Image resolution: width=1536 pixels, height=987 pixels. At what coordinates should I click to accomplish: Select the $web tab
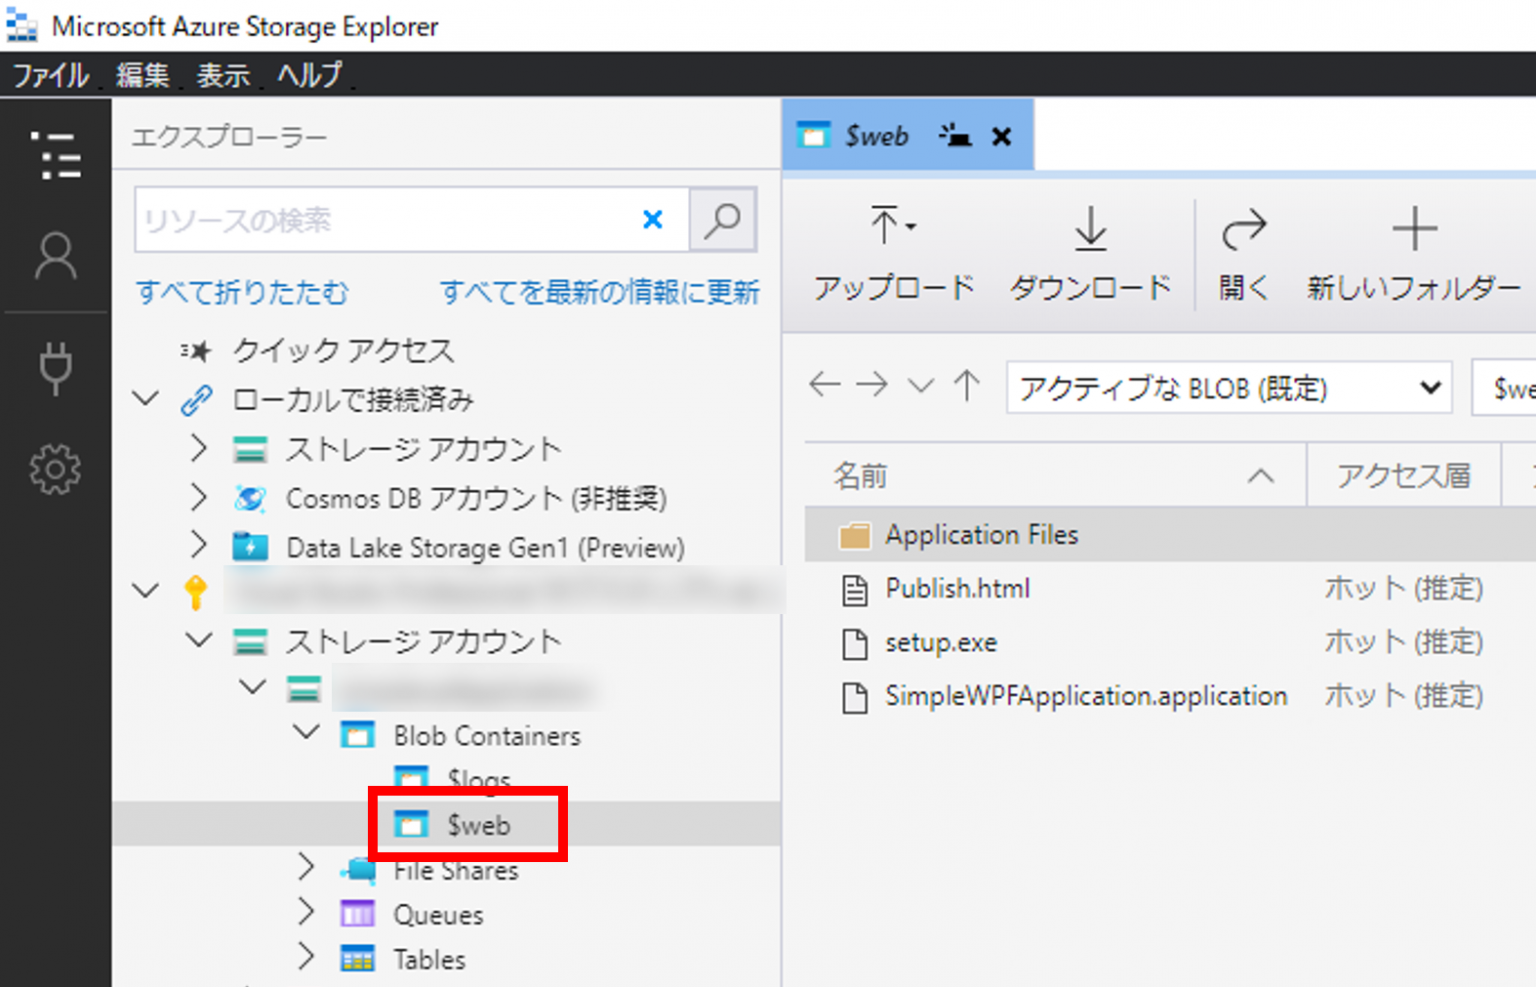tap(877, 134)
